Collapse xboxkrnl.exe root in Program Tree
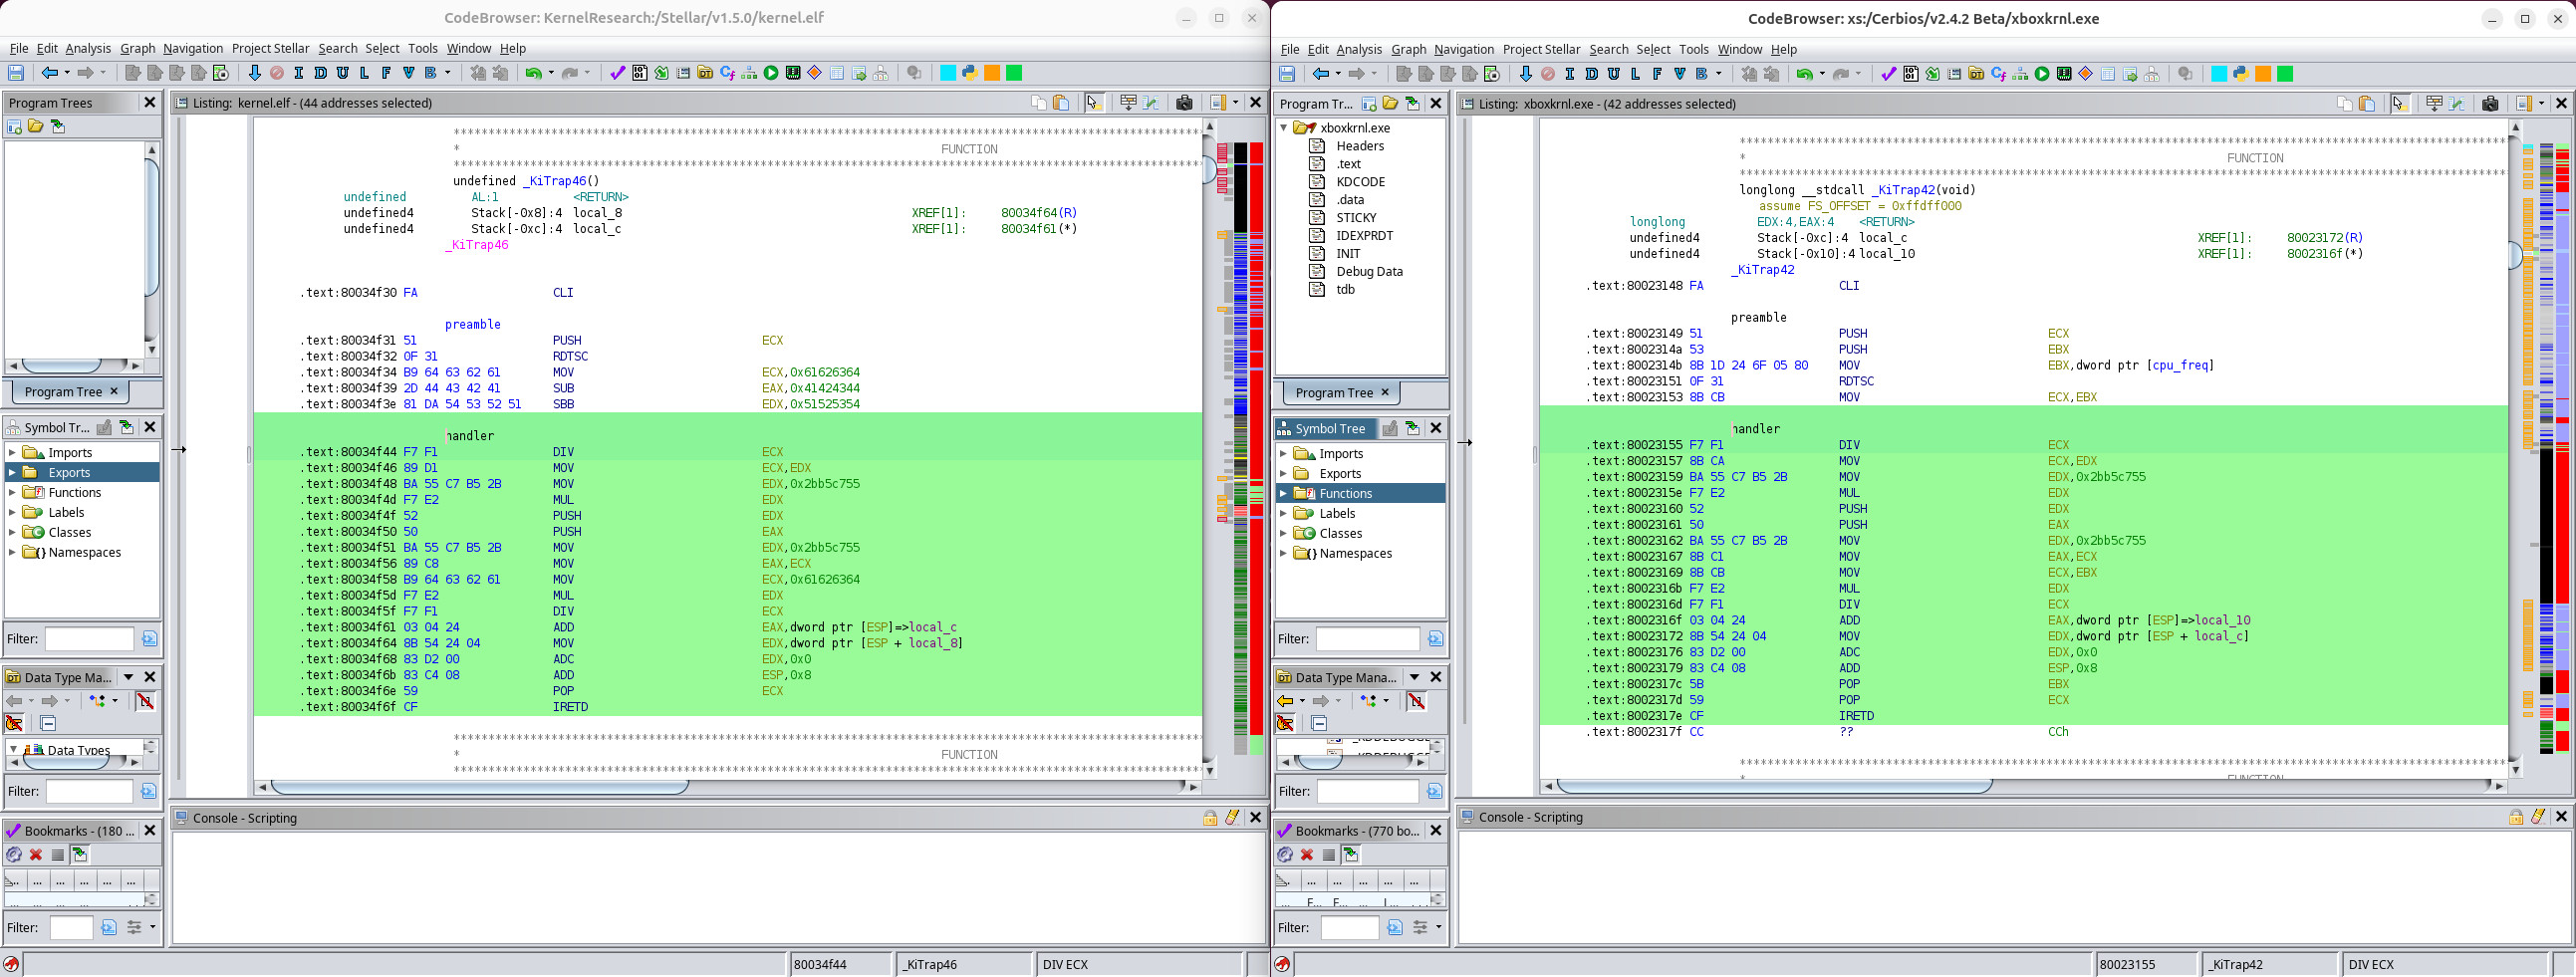Viewport: 2576px width, 977px height. [1284, 128]
